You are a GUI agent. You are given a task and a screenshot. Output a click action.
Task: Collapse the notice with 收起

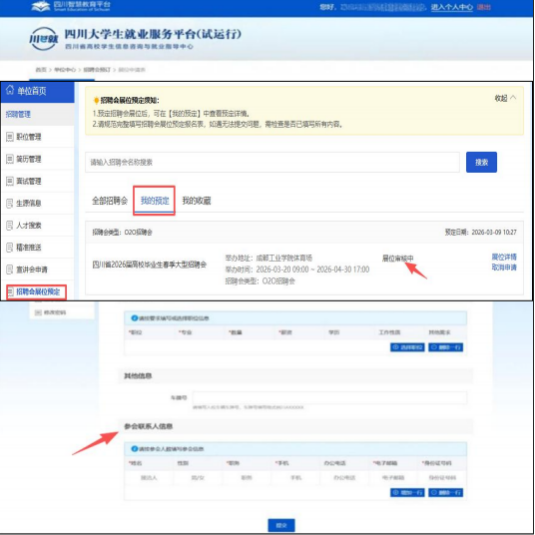tap(505, 98)
